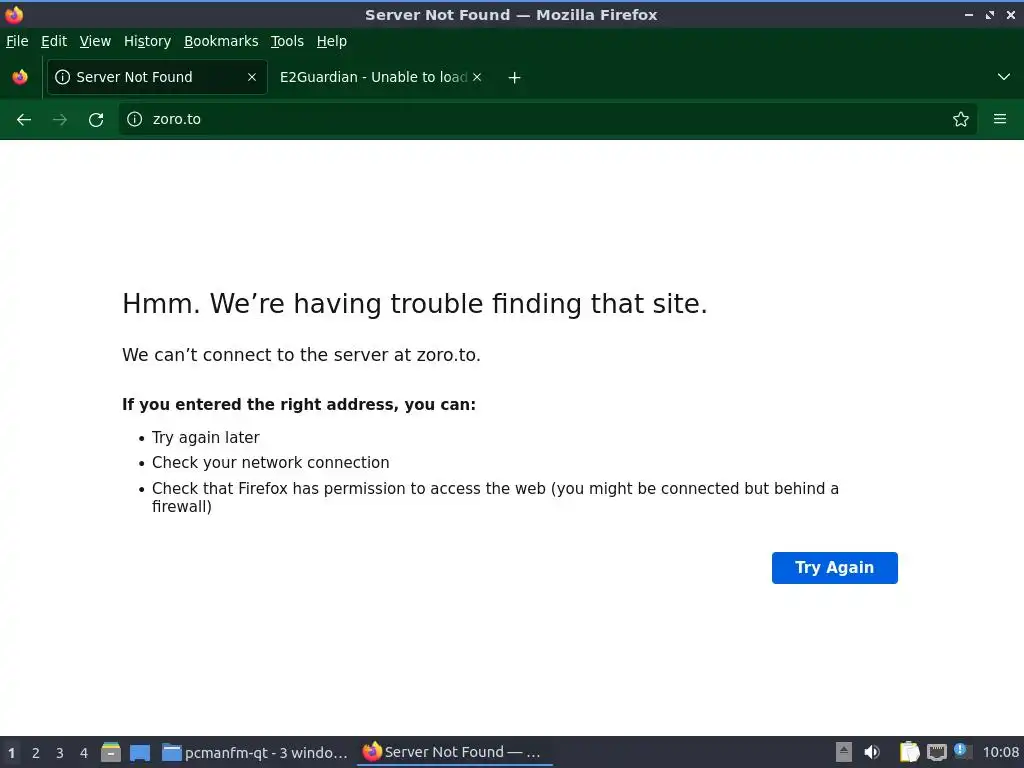Image resolution: width=1024 pixels, height=768 pixels.
Task: Open the volume speaker tray icon
Action: pos(871,752)
